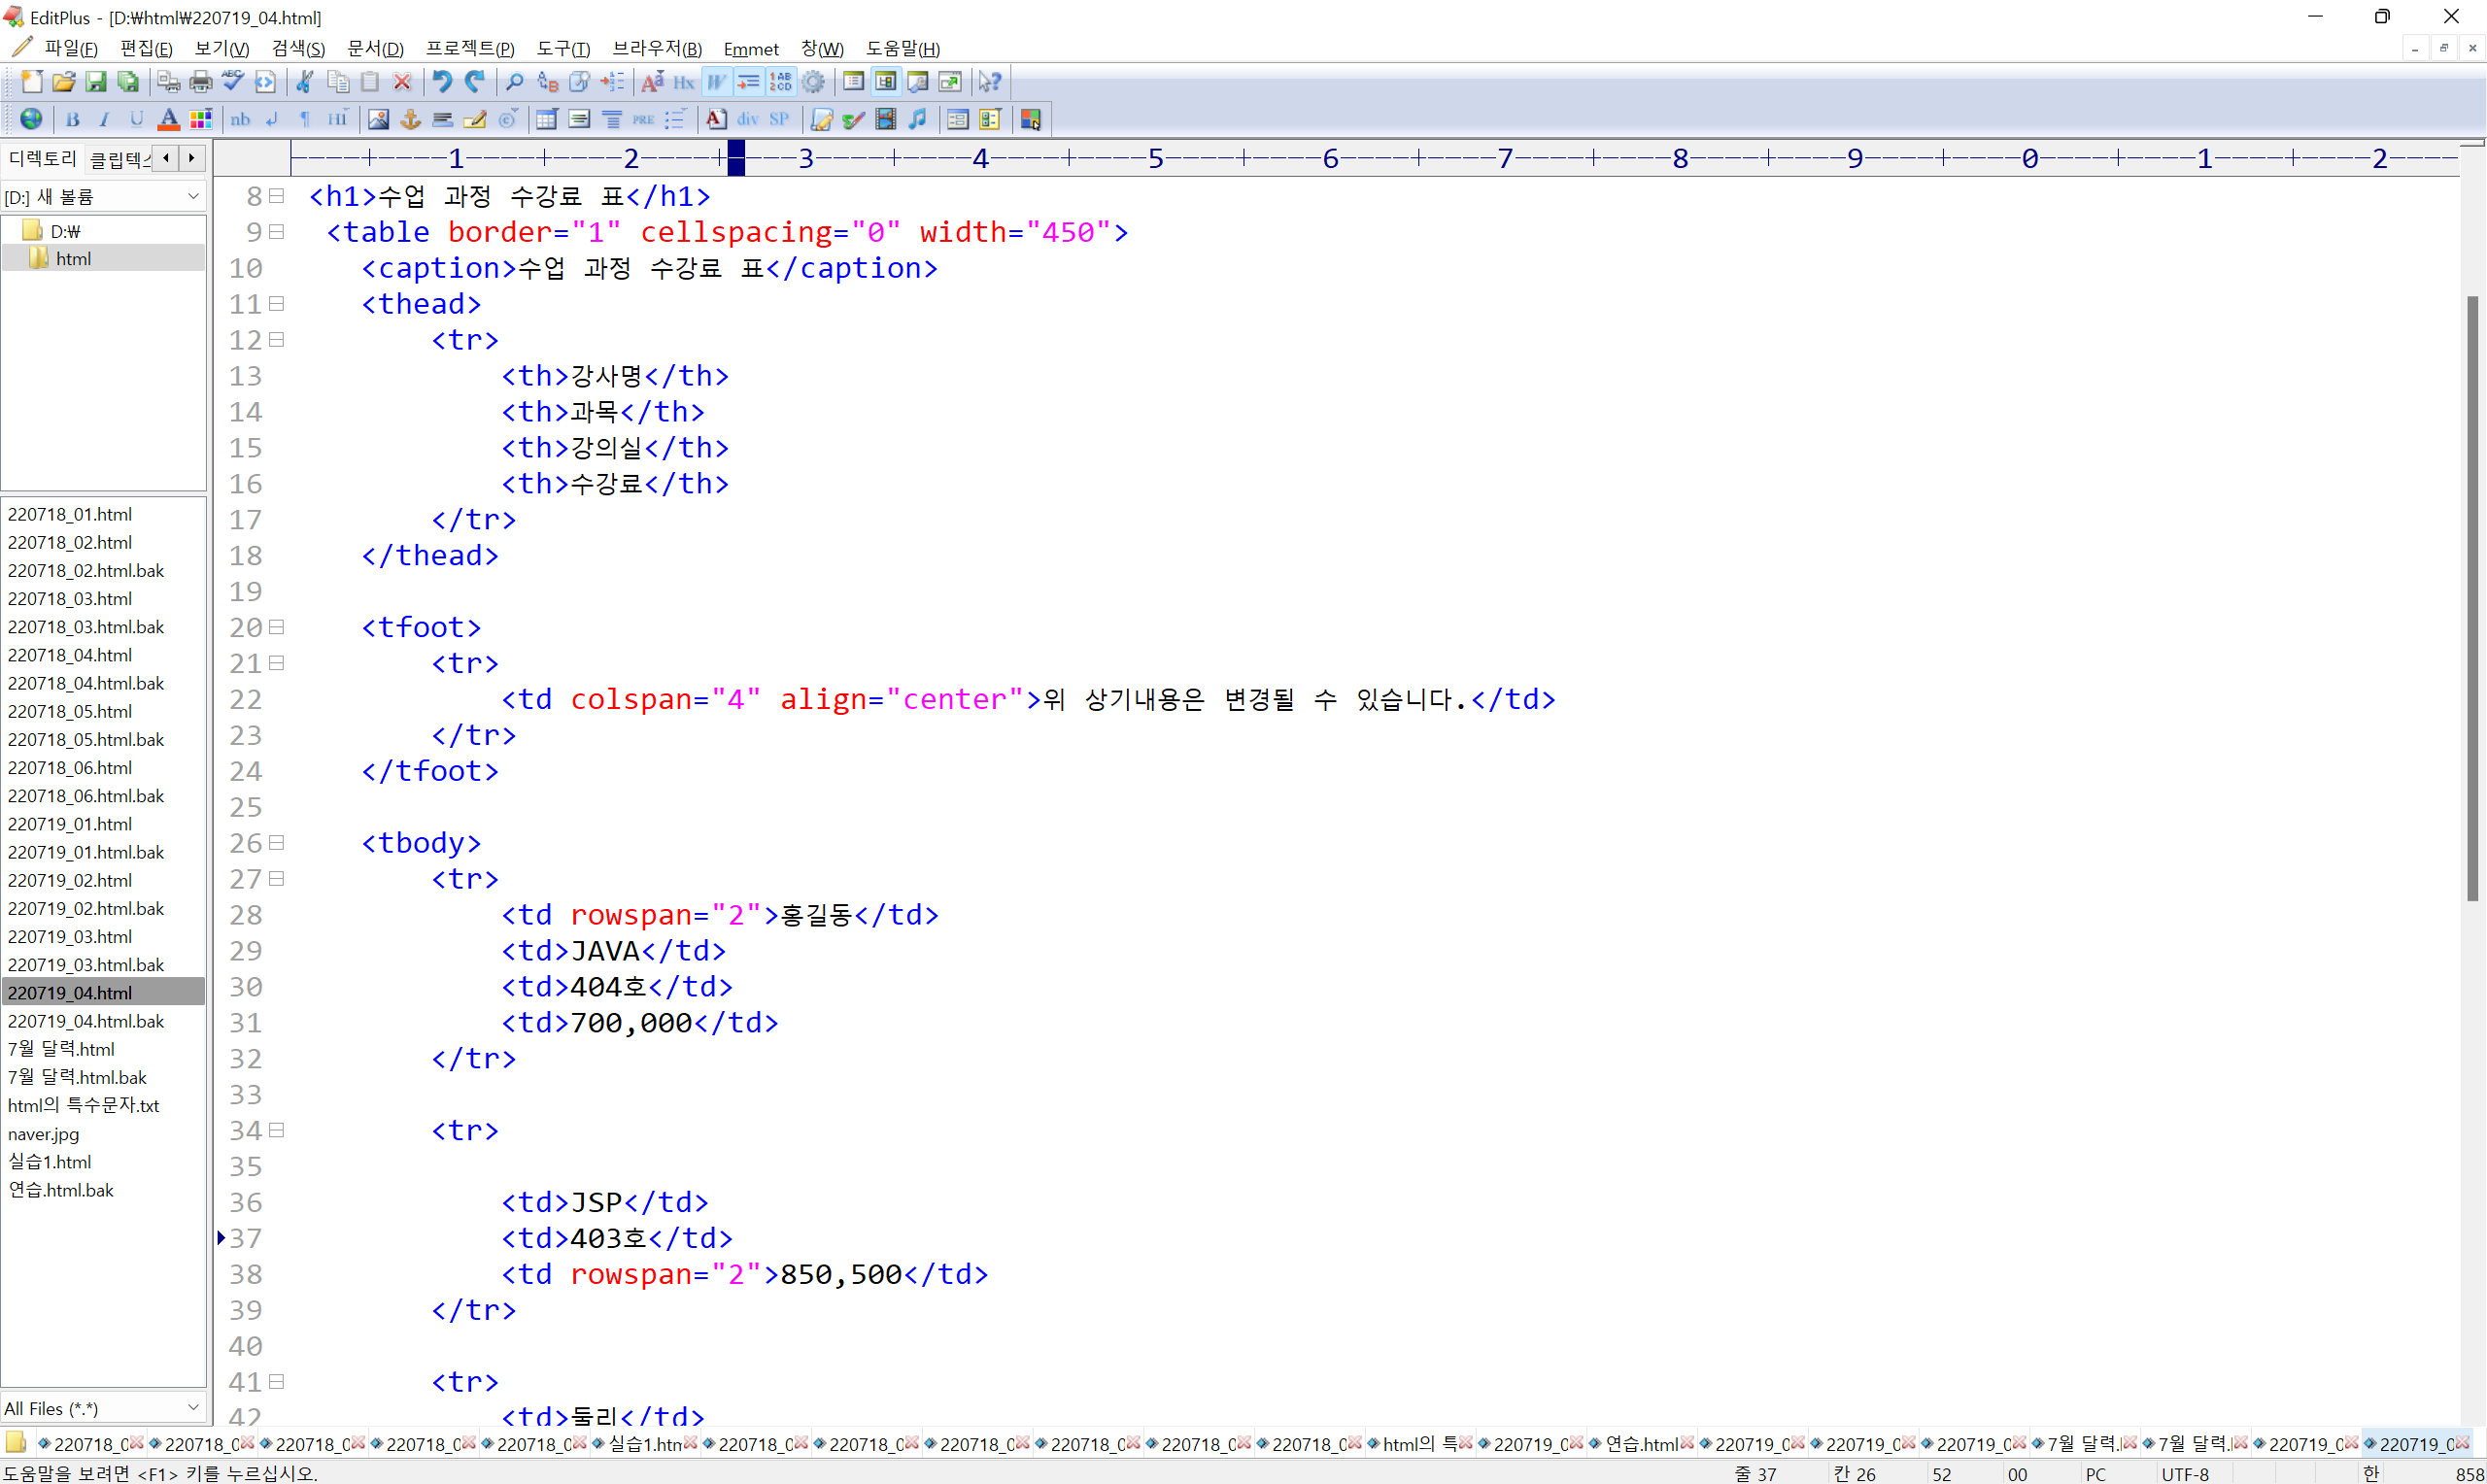Screen dimensions: 2487x1484
Task: Click the Cut scissors icon
Action: click(305, 82)
